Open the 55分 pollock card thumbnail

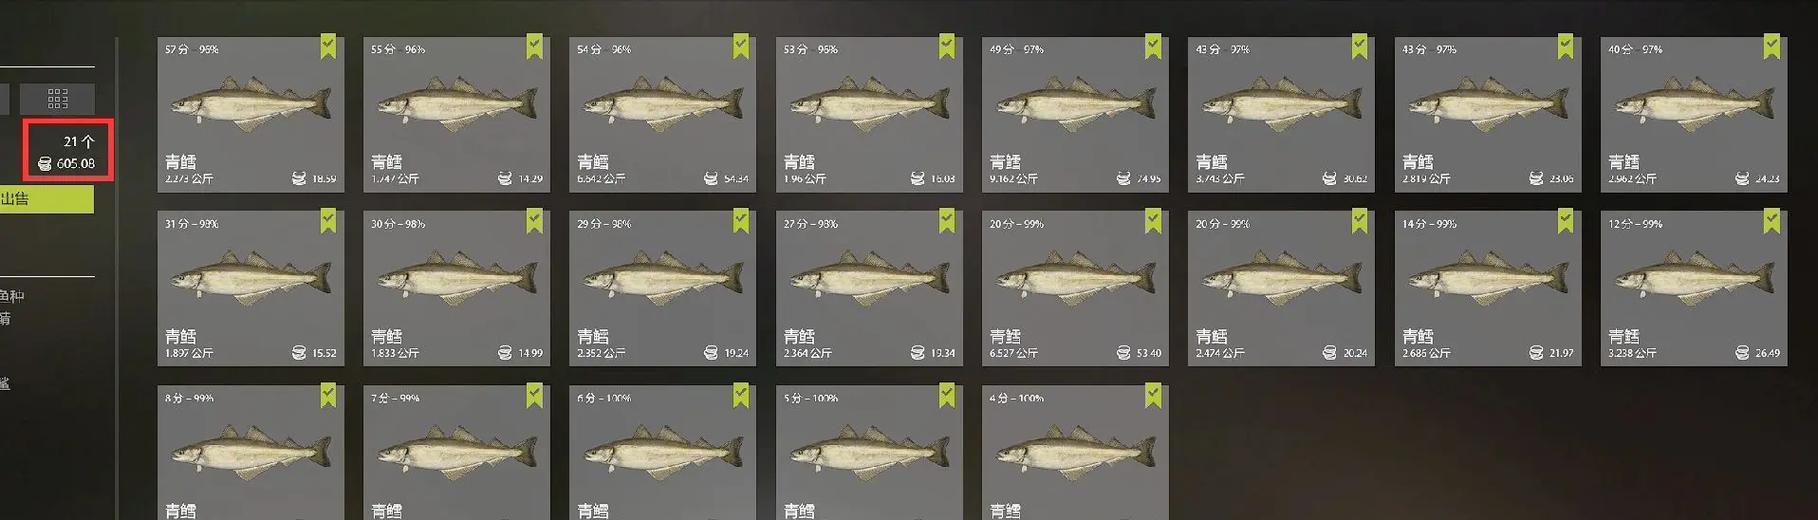pos(456,115)
